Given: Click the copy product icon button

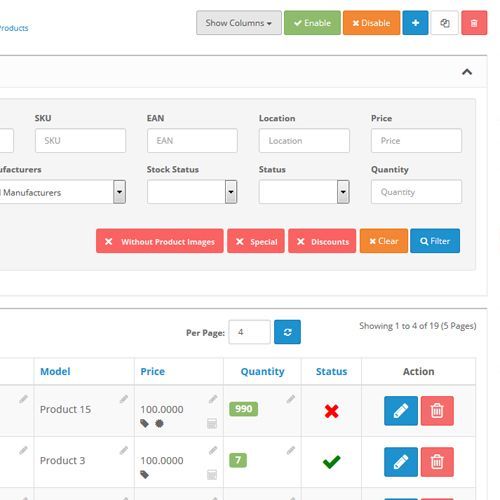Looking at the screenshot, I should pyautogui.click(x=445, y=23).
